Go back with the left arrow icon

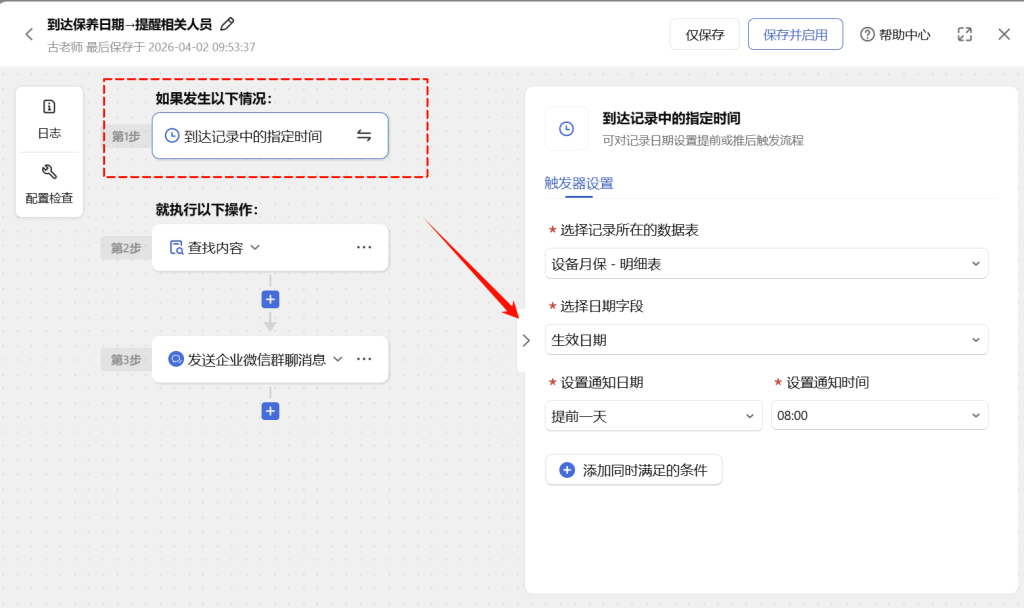click(x=29, y=34)
